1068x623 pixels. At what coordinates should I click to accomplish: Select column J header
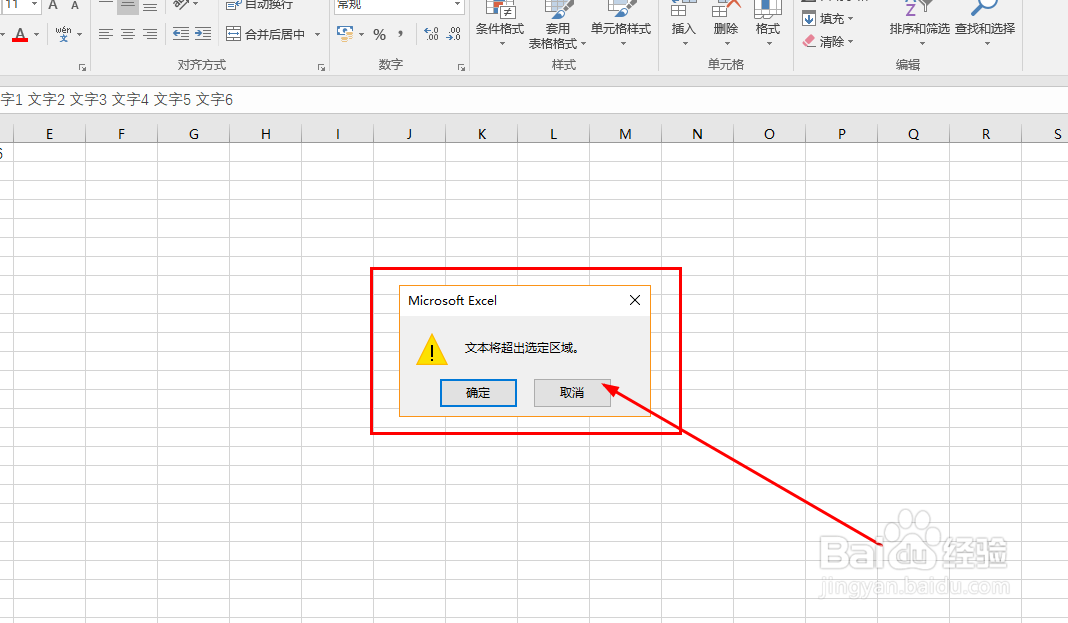[x=409, y=134]
